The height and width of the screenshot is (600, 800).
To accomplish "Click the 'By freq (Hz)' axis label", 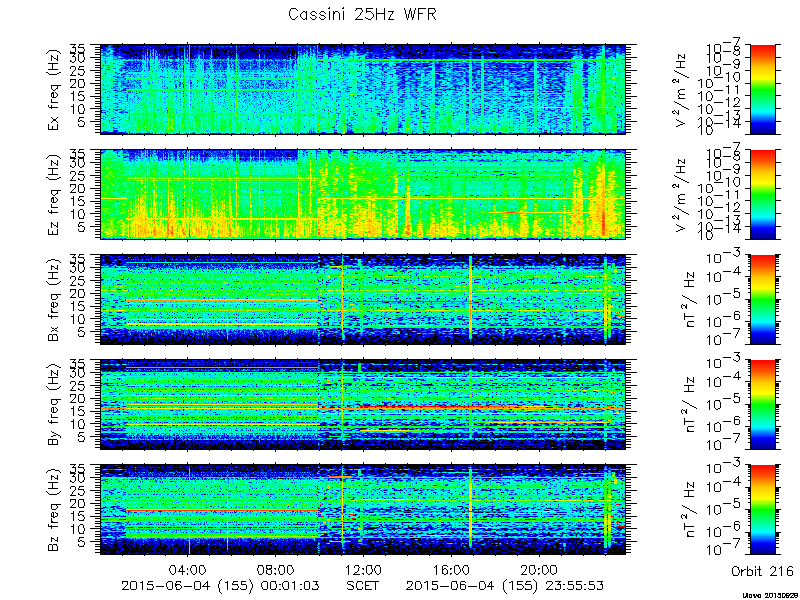I will click(54, 405).
